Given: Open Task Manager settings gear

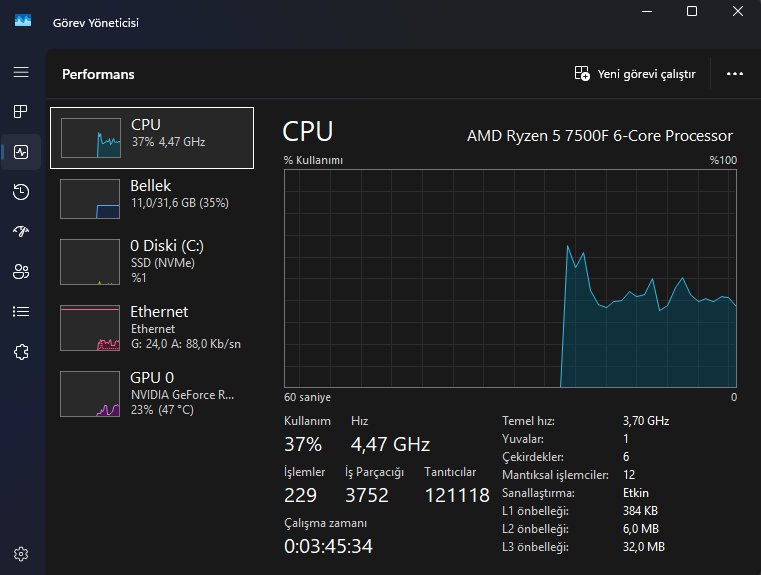Looking at the screenshot, I should (x=21, y=553).
